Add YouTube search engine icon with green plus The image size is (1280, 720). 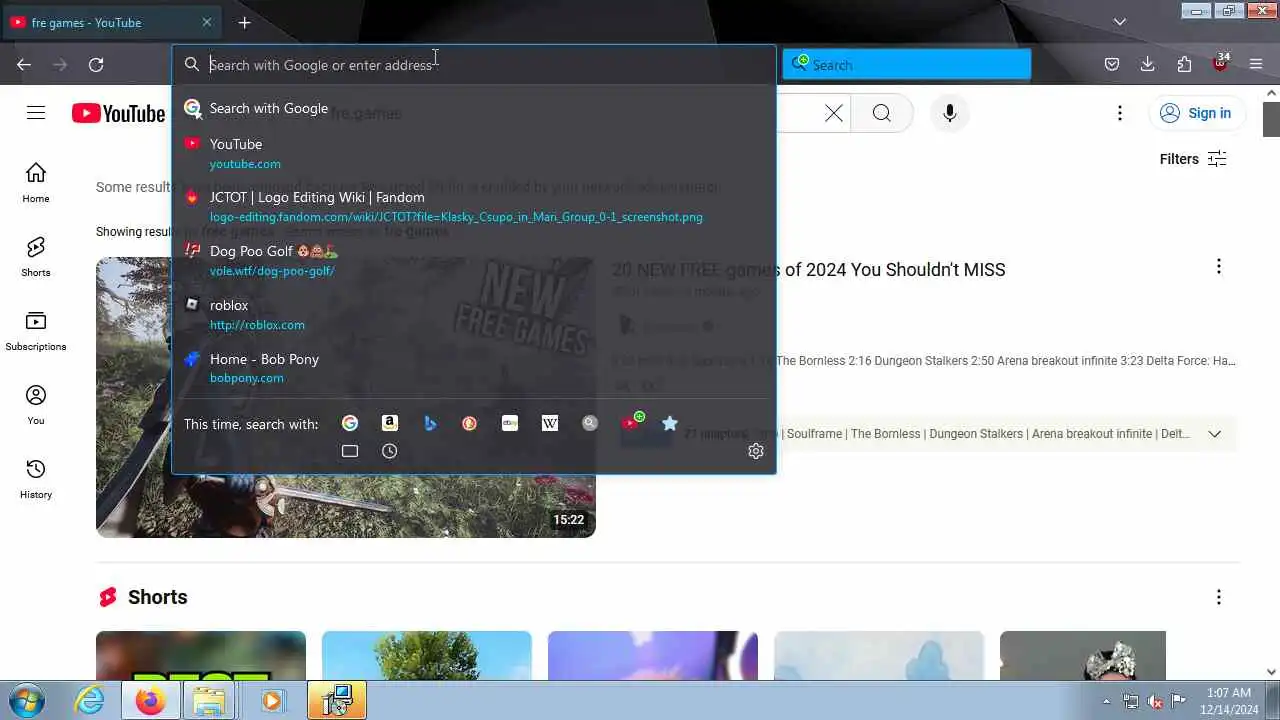[x=632, y=422]
